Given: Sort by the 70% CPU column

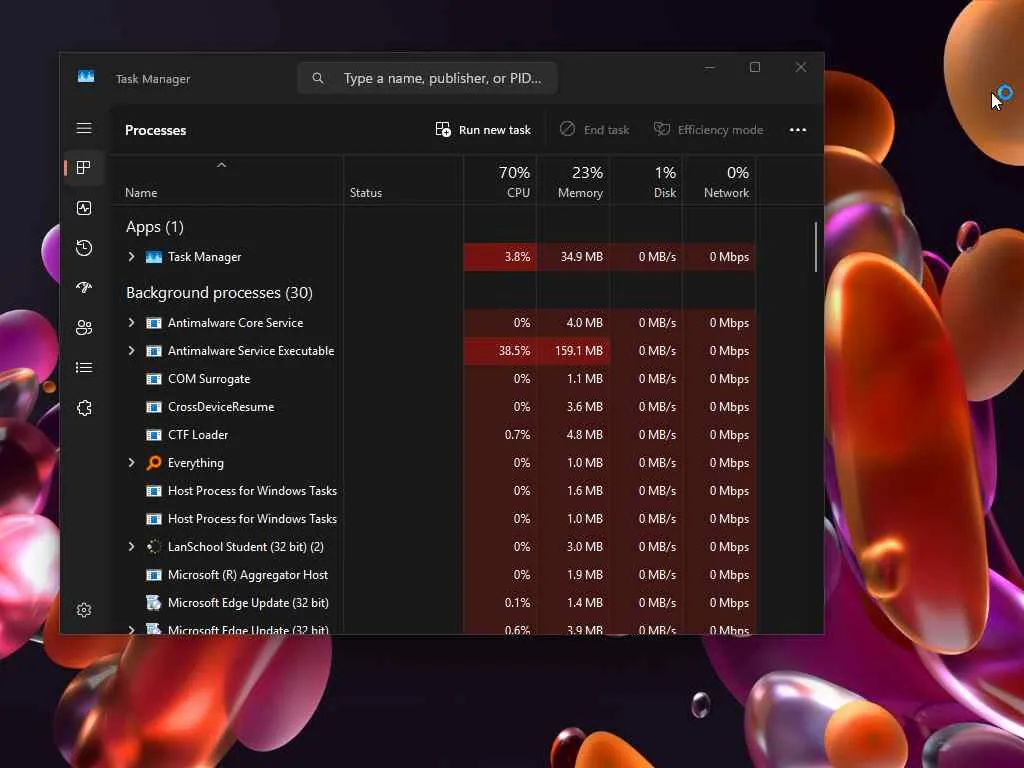Looking at the screenshot, I should tap(501, 182).
